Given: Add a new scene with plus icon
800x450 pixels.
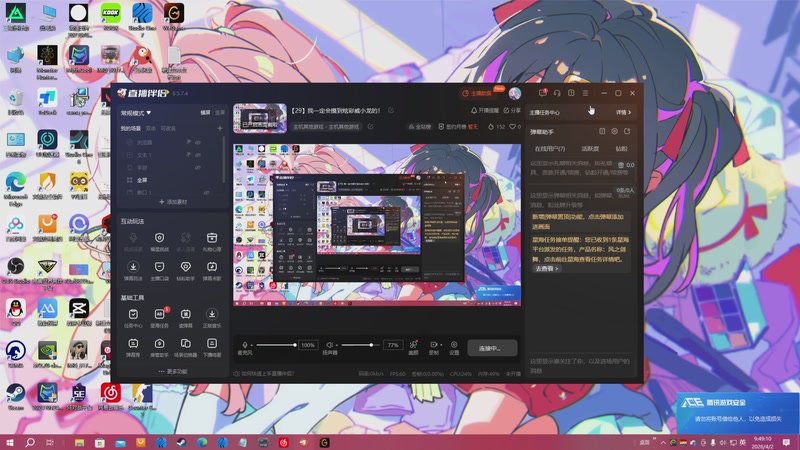Looking at the screenshot, I should (x=220, y=129).
